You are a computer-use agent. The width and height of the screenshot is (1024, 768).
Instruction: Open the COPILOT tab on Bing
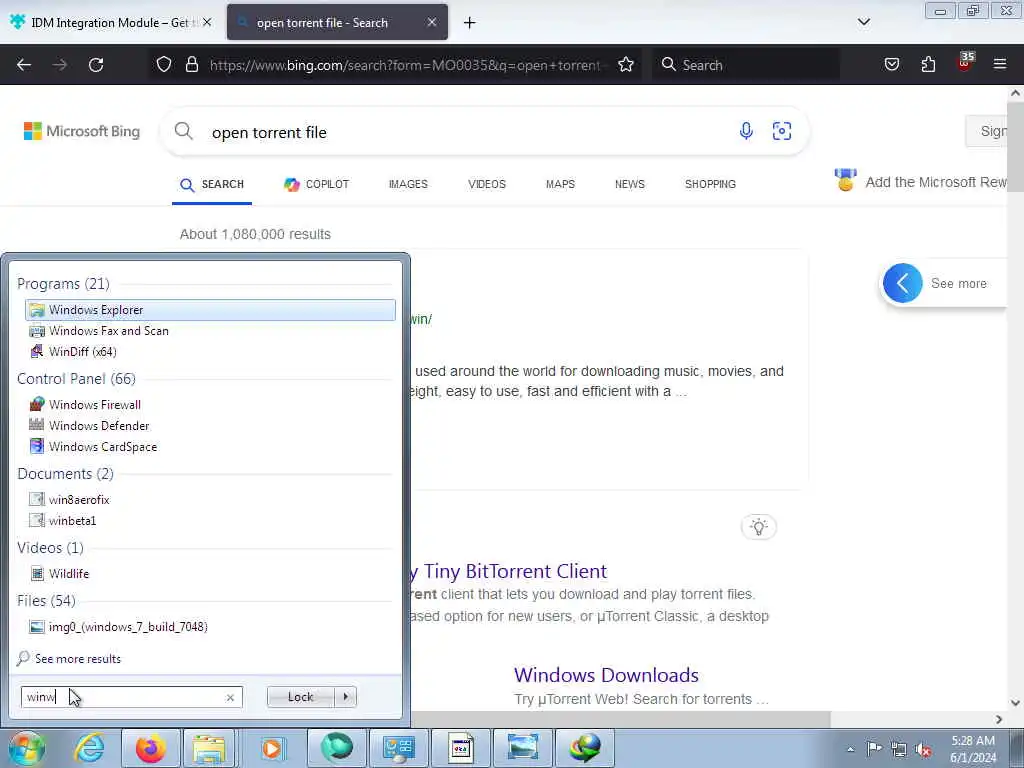[x=317, y=184]
